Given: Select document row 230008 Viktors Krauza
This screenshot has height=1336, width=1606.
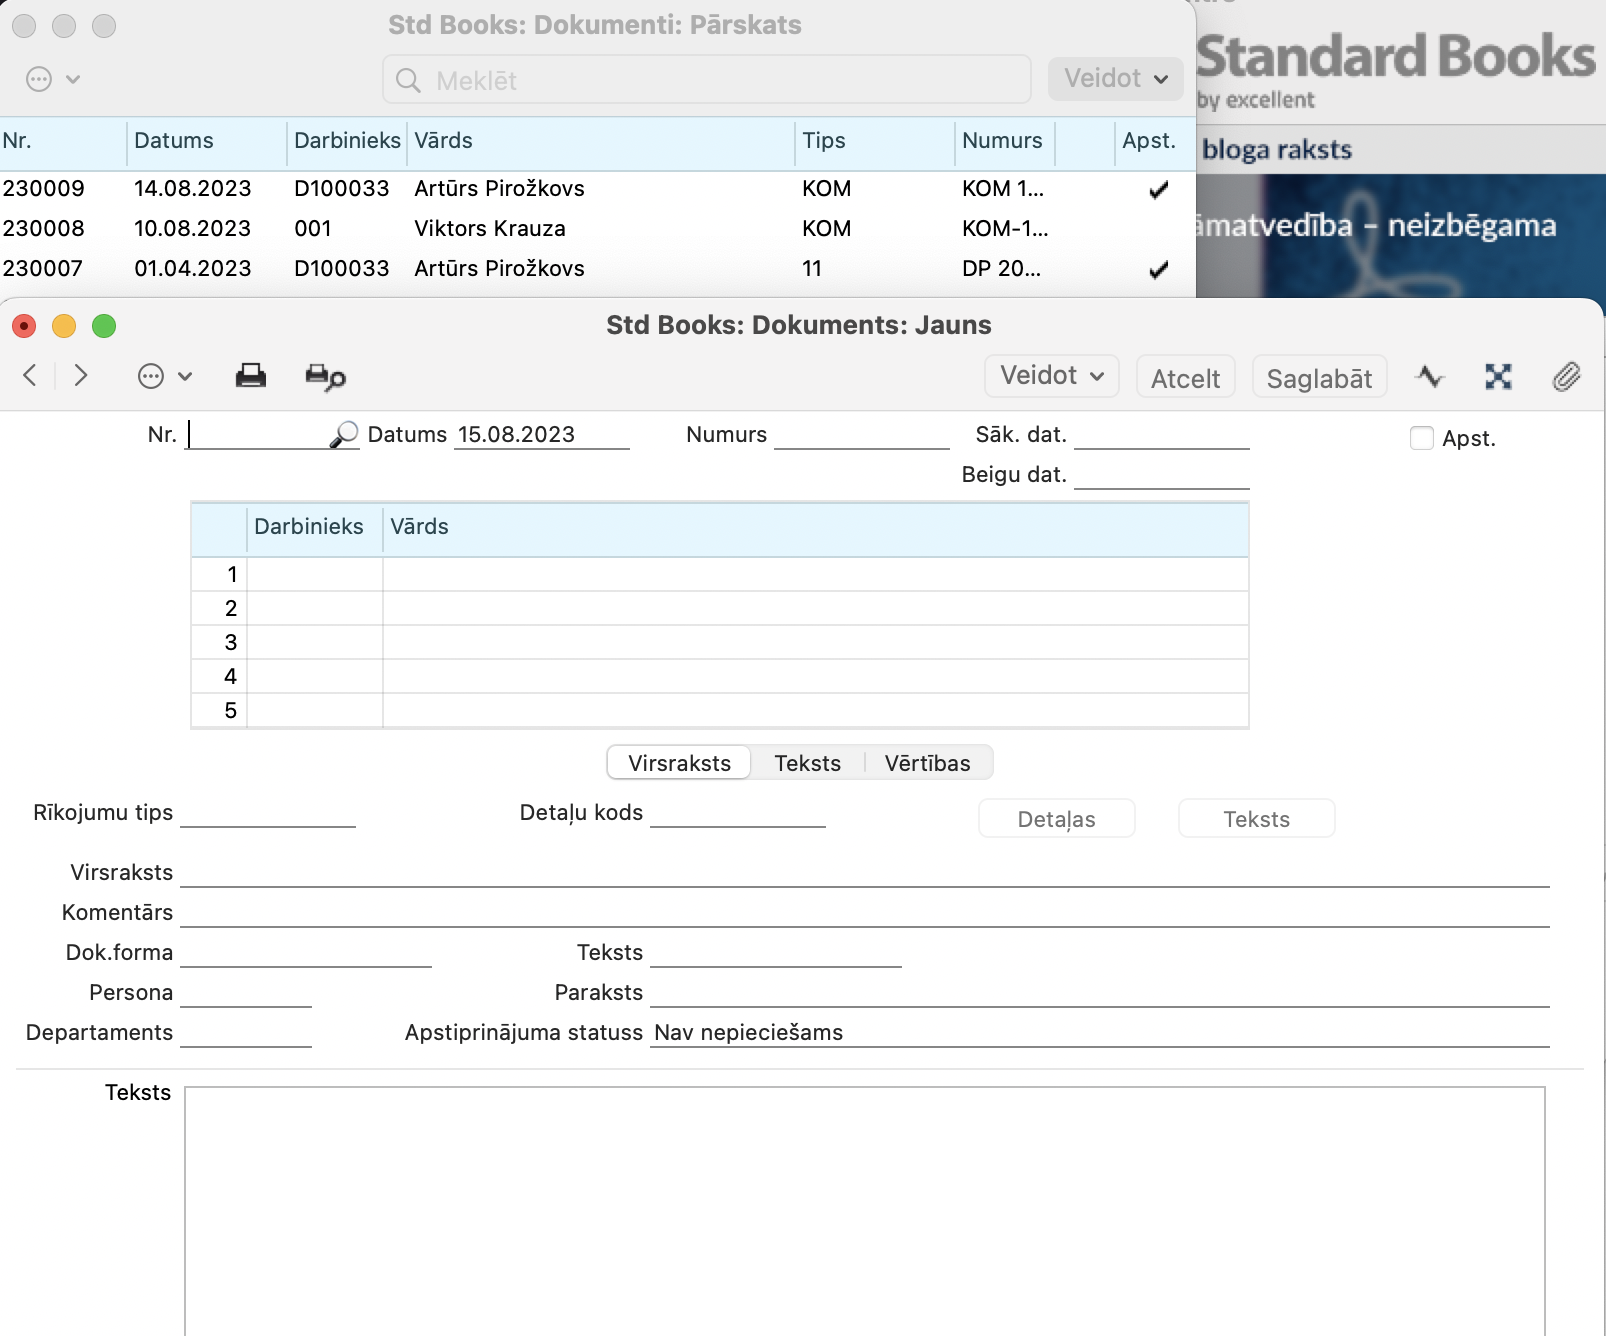Looking at the screenshot, I should coord(490,229).
